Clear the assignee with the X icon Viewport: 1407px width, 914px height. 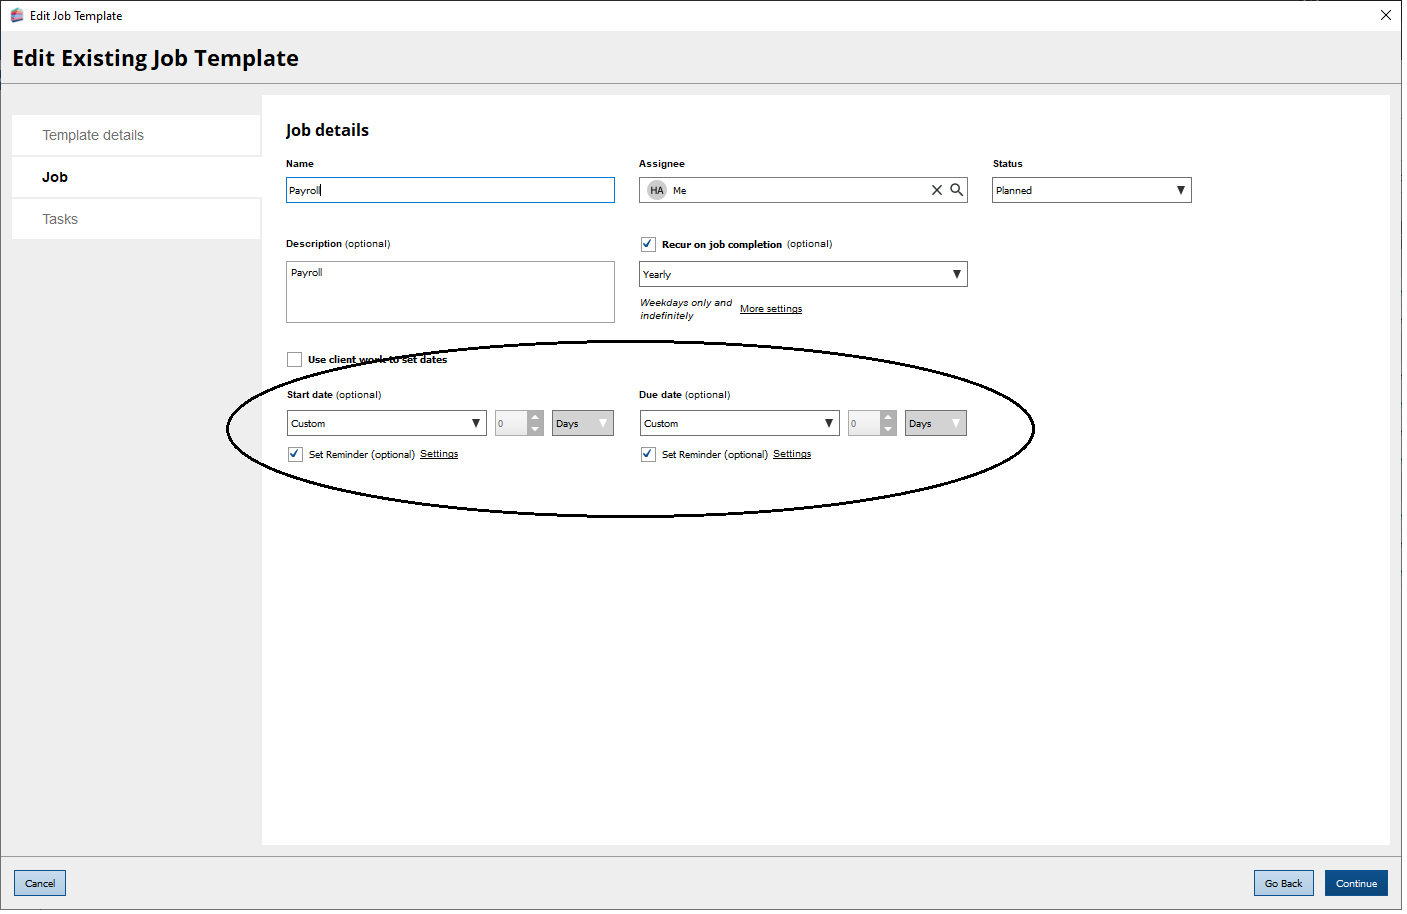click(936, 190)
